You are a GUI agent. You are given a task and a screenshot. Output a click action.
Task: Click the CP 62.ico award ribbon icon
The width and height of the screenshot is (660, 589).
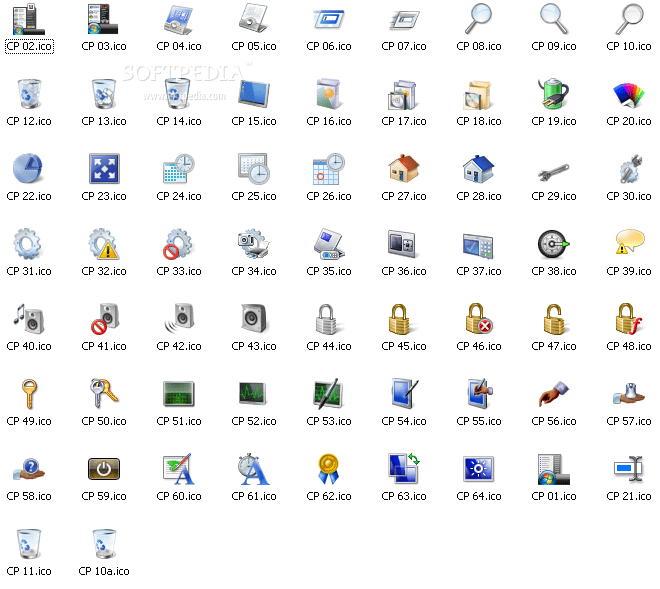pyautogui.click(x=328, y=469)
